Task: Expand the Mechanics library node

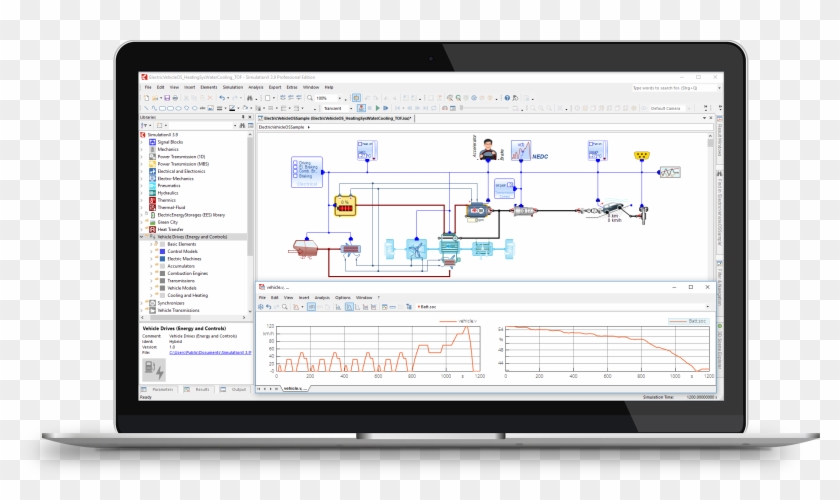Action: (x=142, y=150)
